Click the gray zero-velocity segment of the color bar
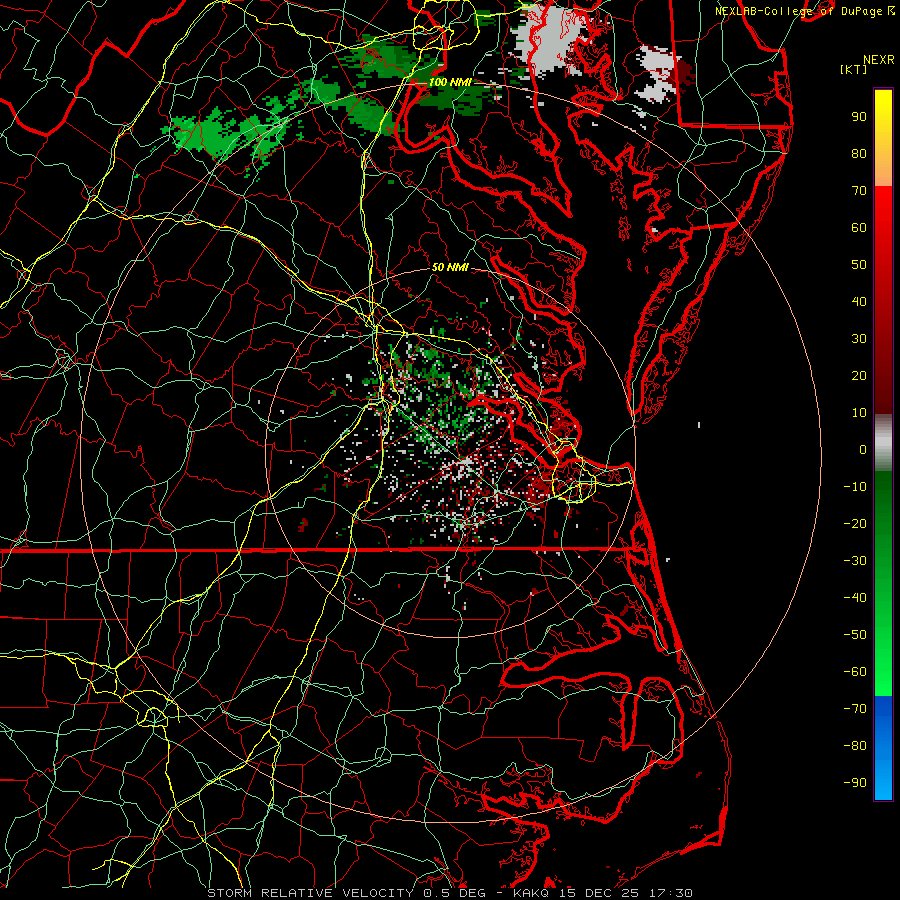Viewport: 900px width, 900px height. click(883, 442)
